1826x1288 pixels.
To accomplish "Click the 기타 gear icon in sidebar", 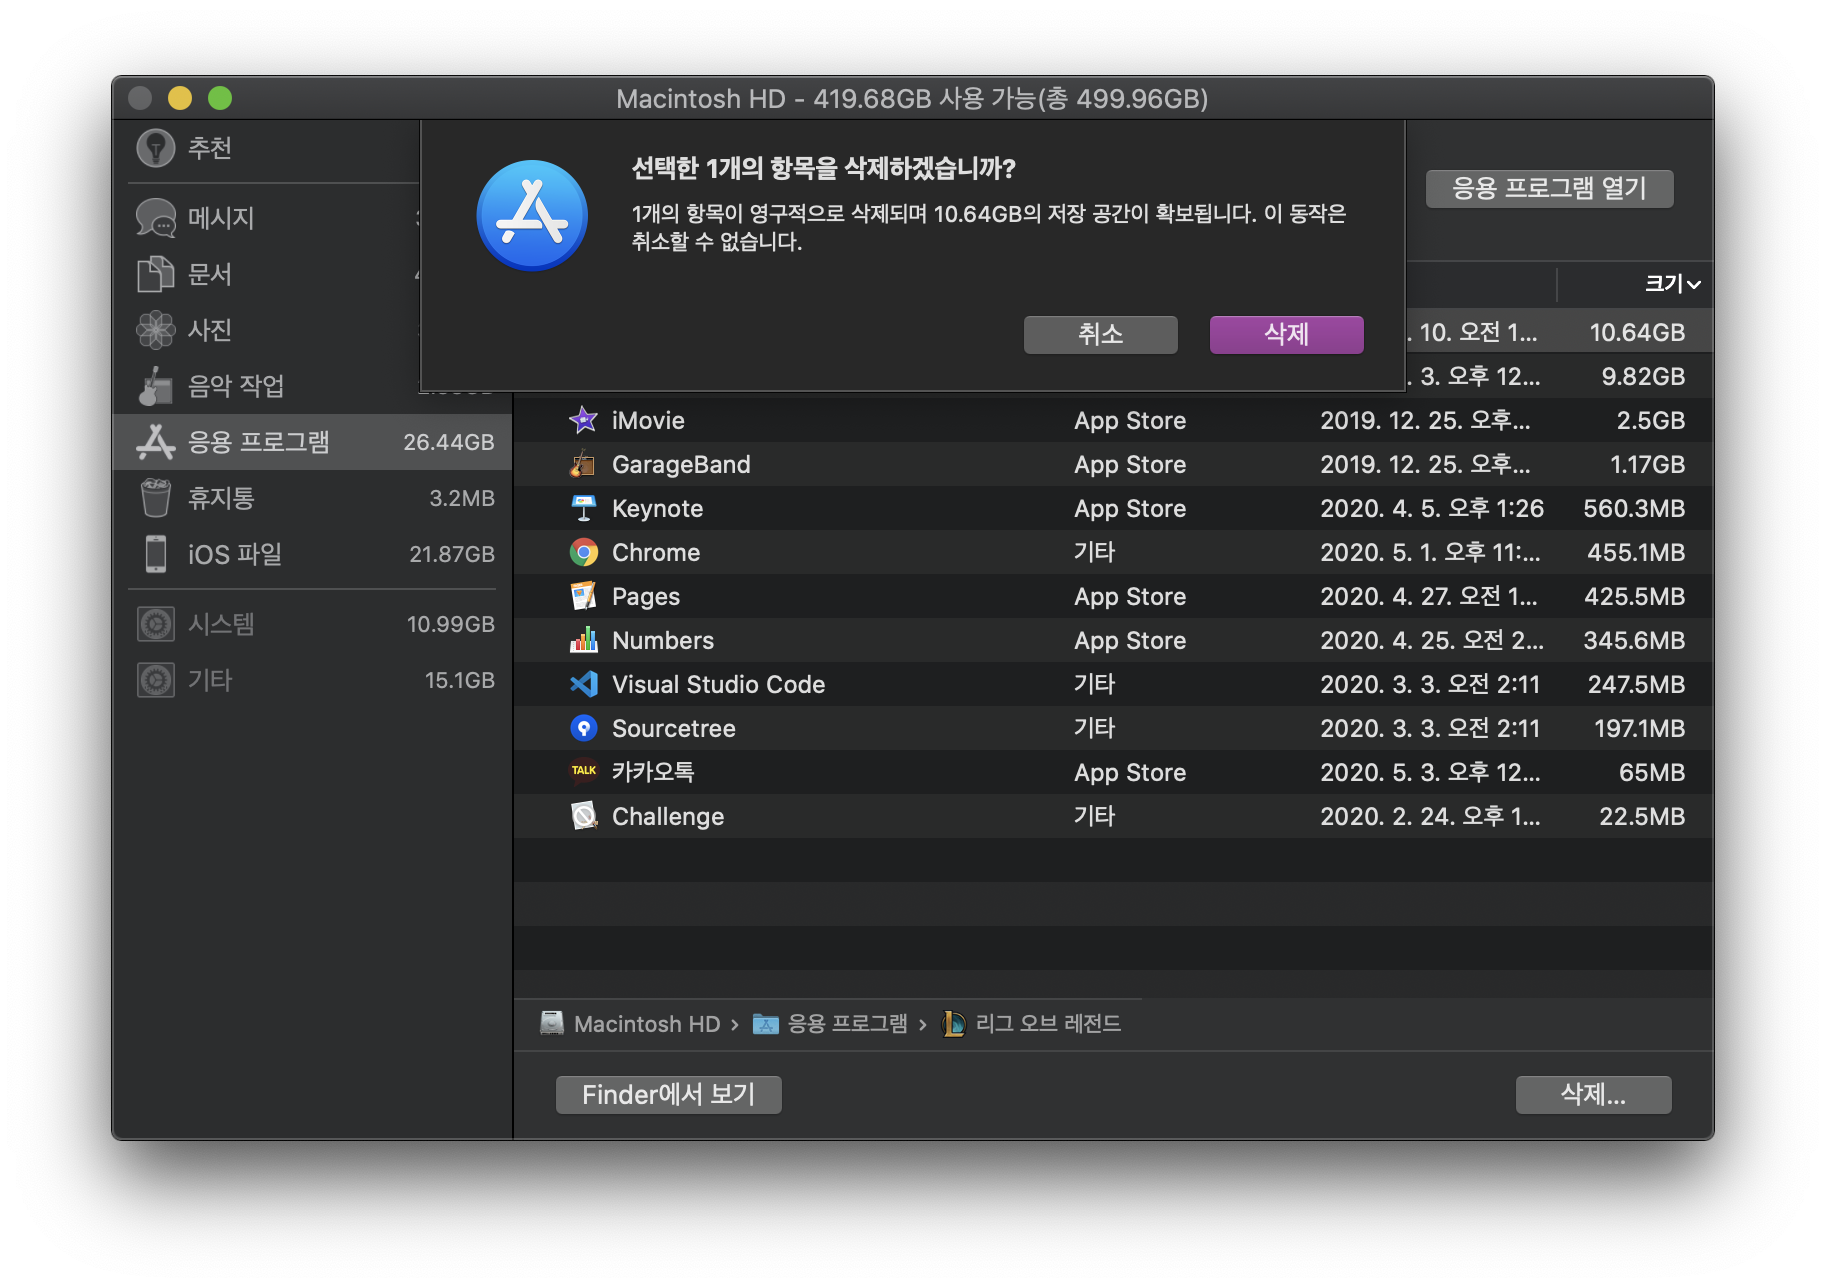I will [156, 680].
